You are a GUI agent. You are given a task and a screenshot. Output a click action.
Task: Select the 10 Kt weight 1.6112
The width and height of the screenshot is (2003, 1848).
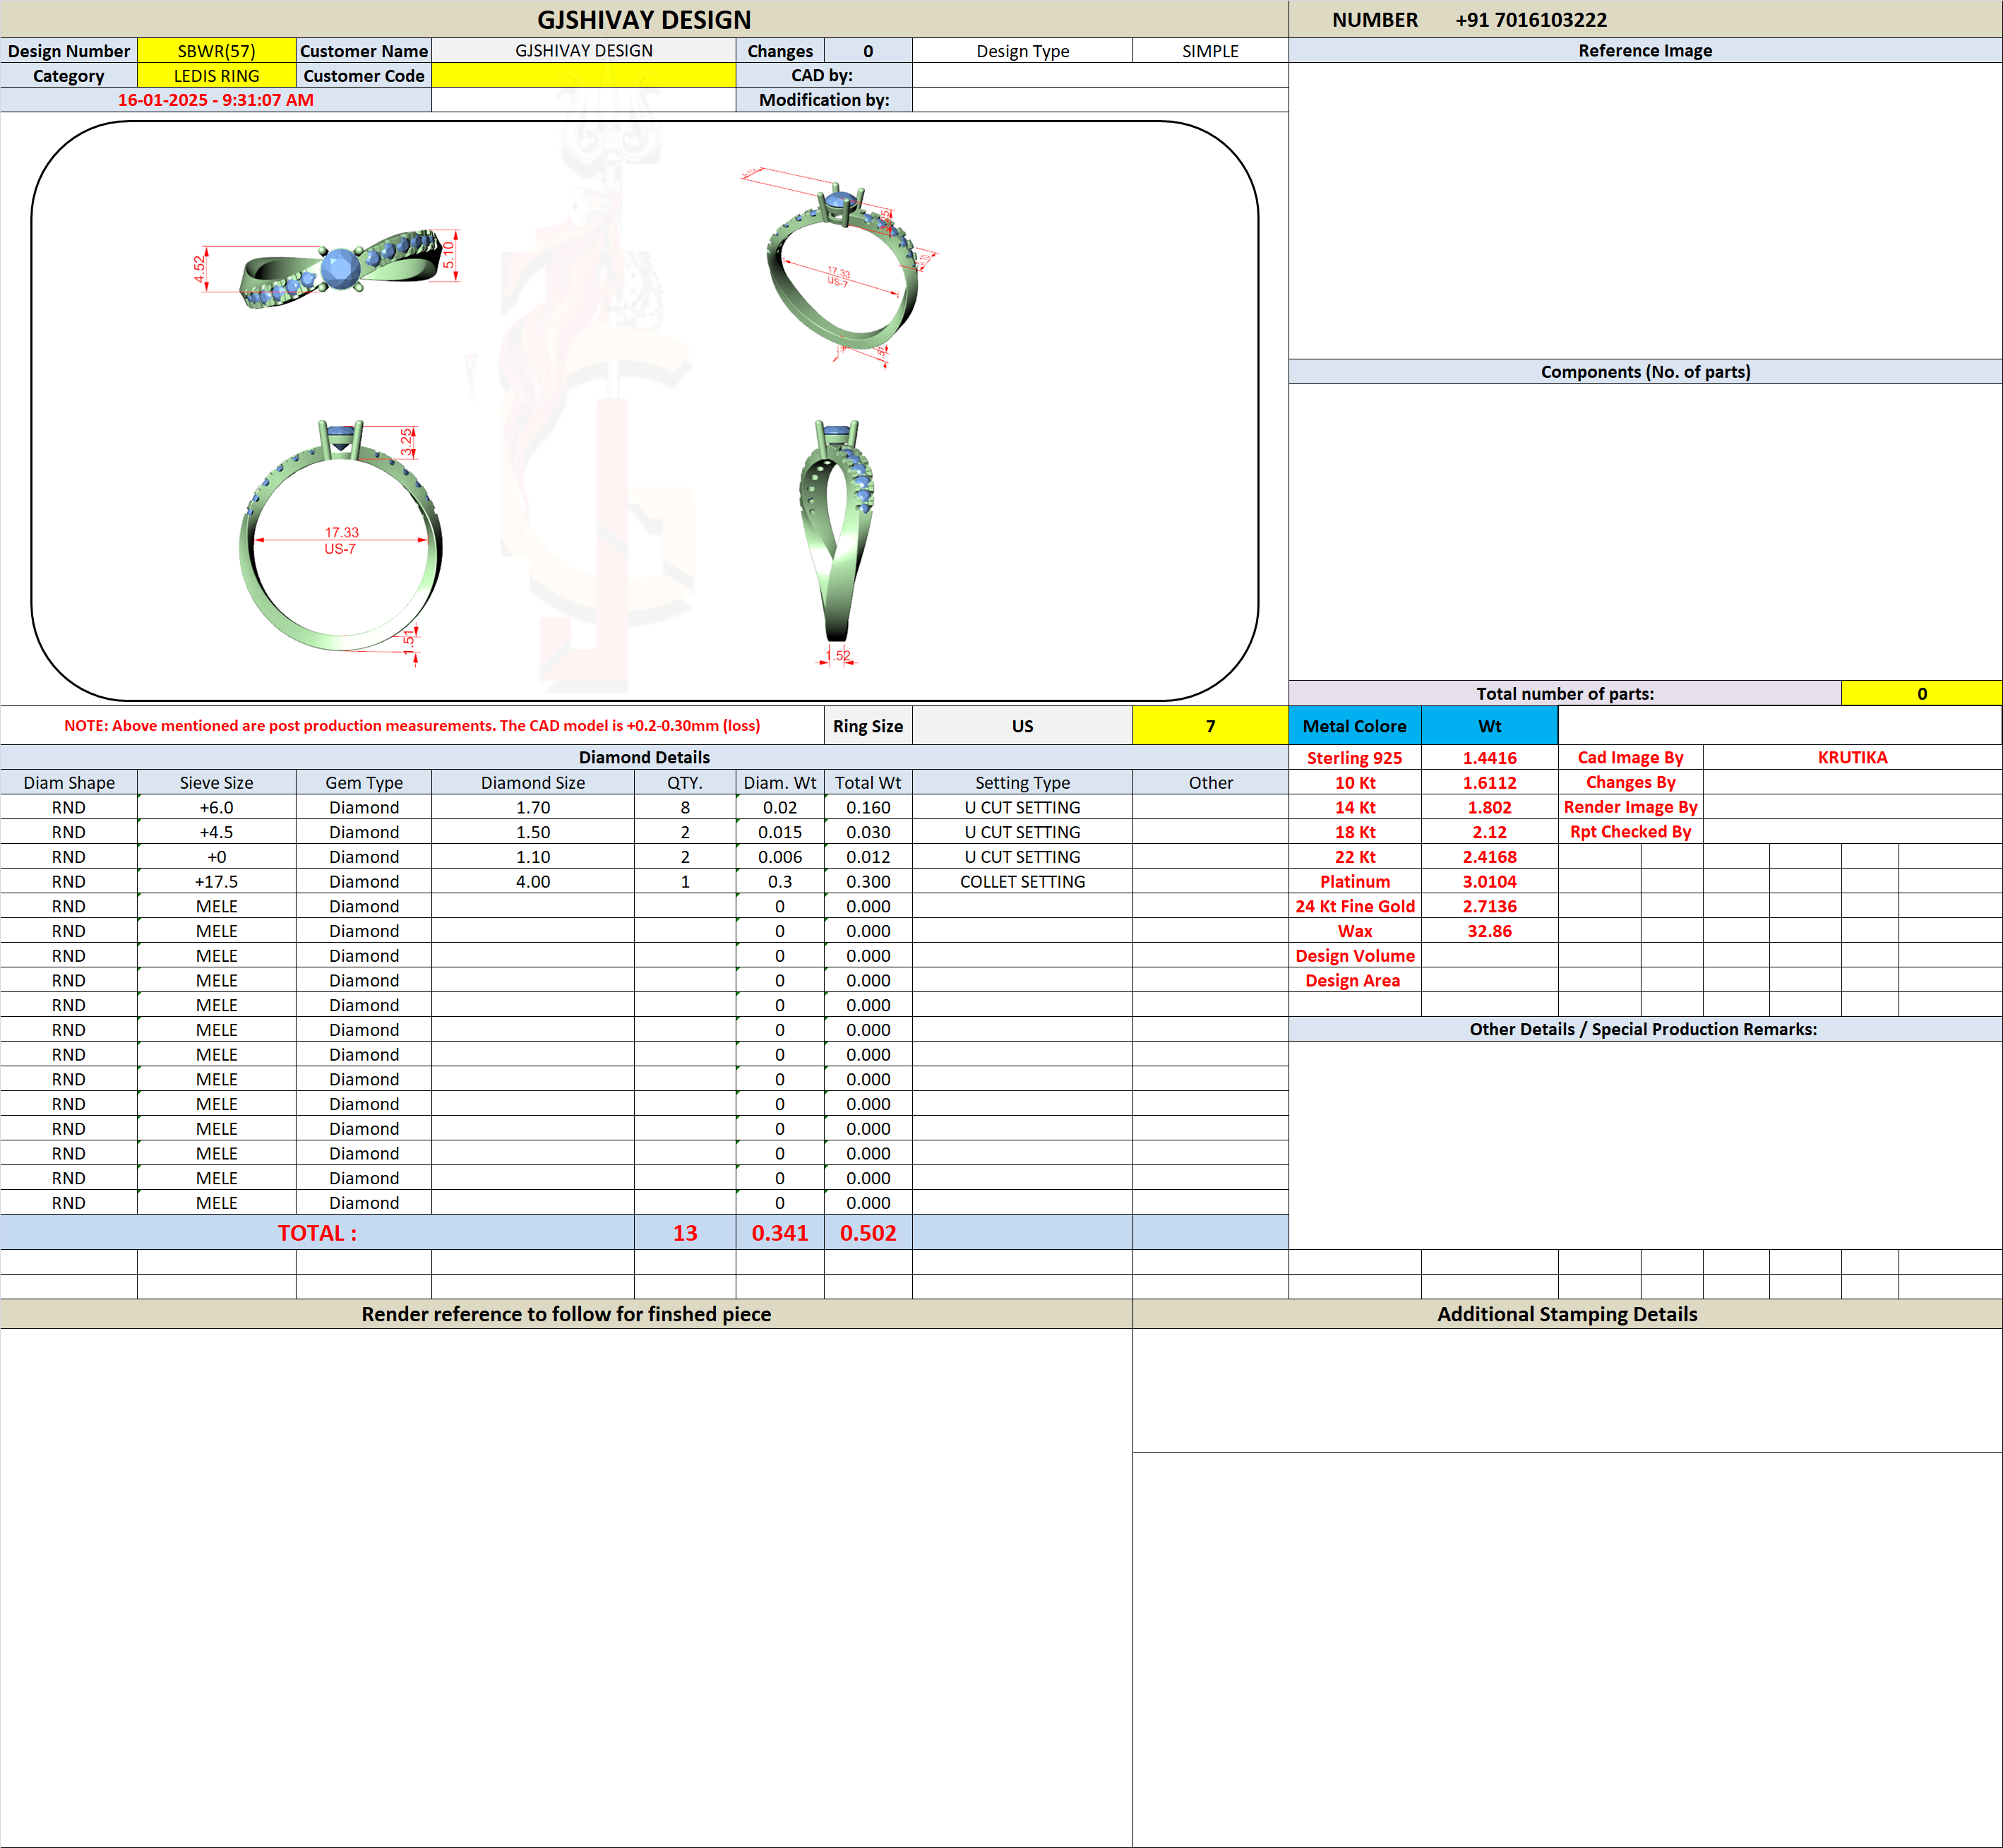pyautogui.click(x=1489, y=783)
